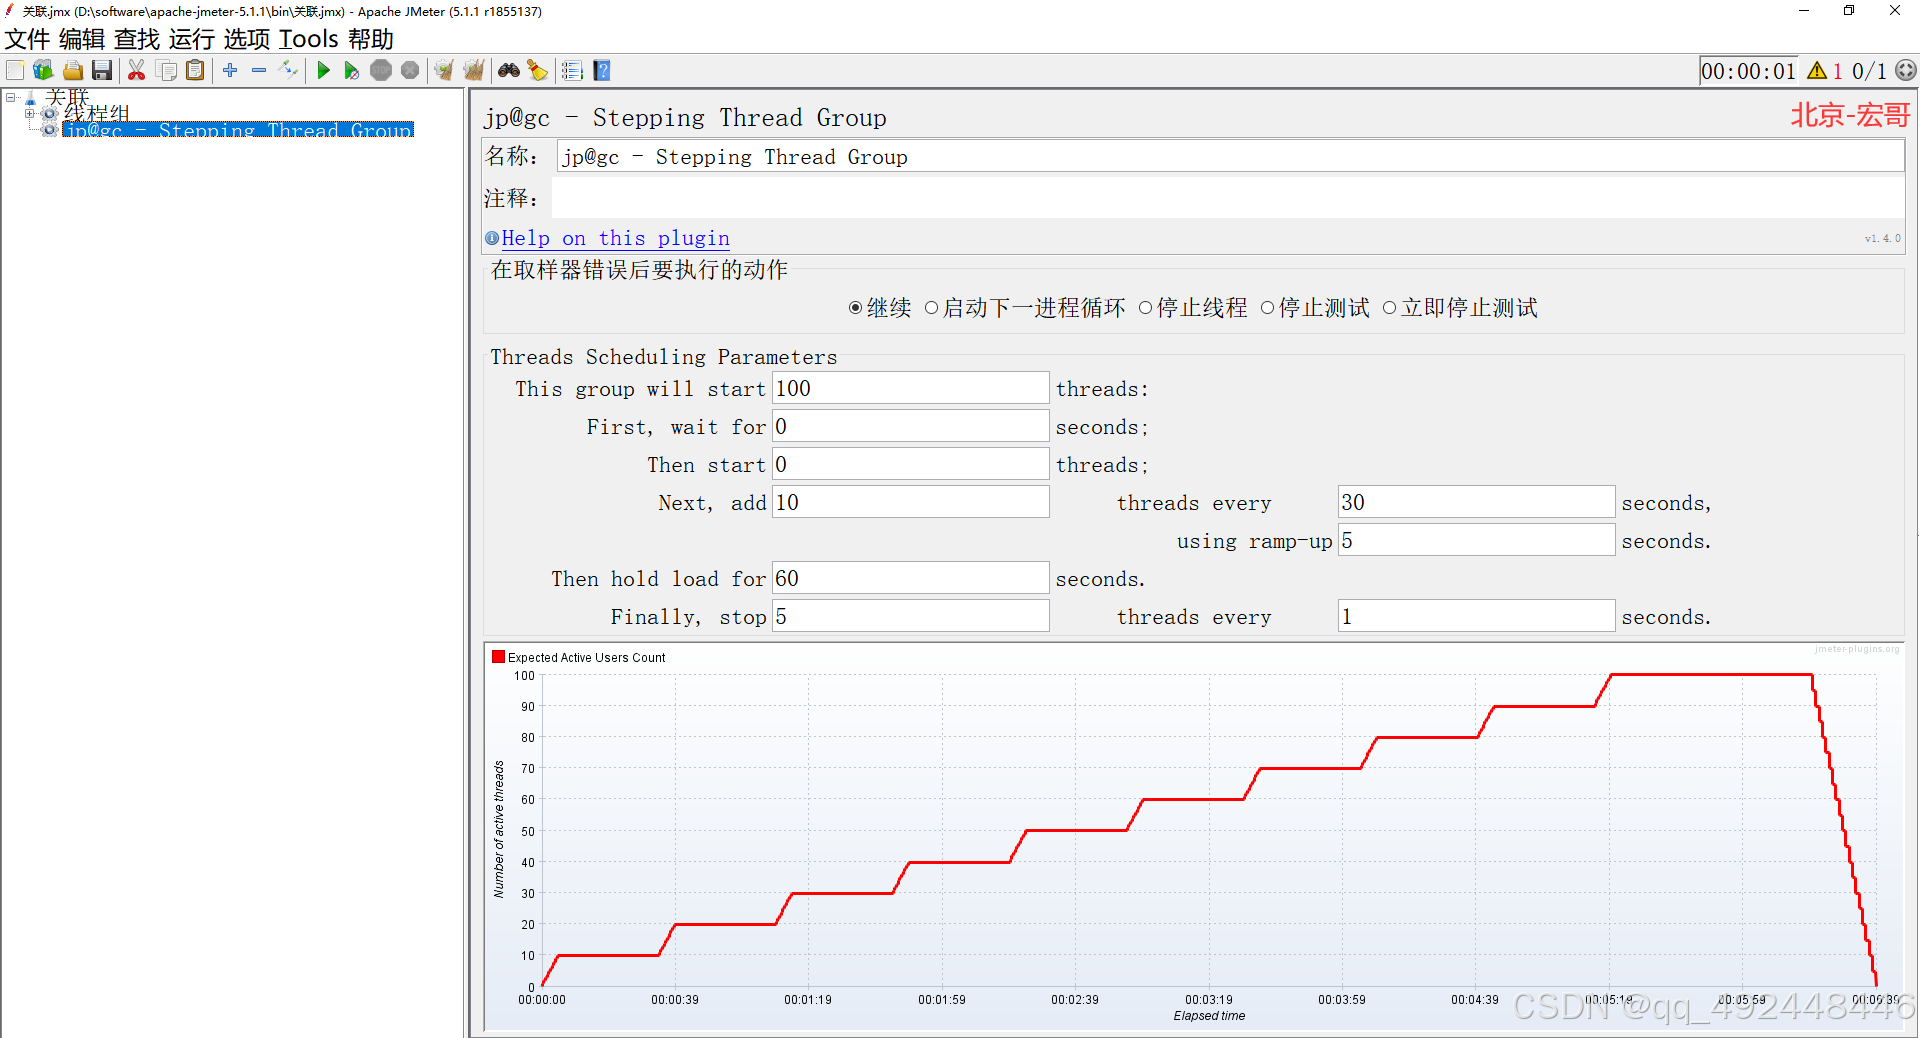Screen dimensions: 1920x1038
Task: Click the 注释 comments field
Action: click(1228, 198)
